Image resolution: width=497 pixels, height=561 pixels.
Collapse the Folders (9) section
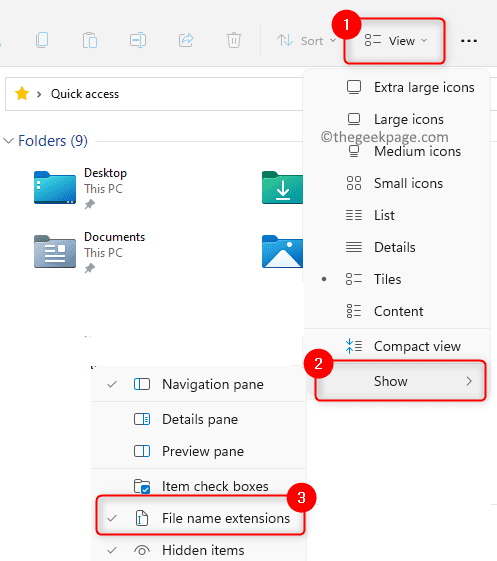(x=9, y=141)
